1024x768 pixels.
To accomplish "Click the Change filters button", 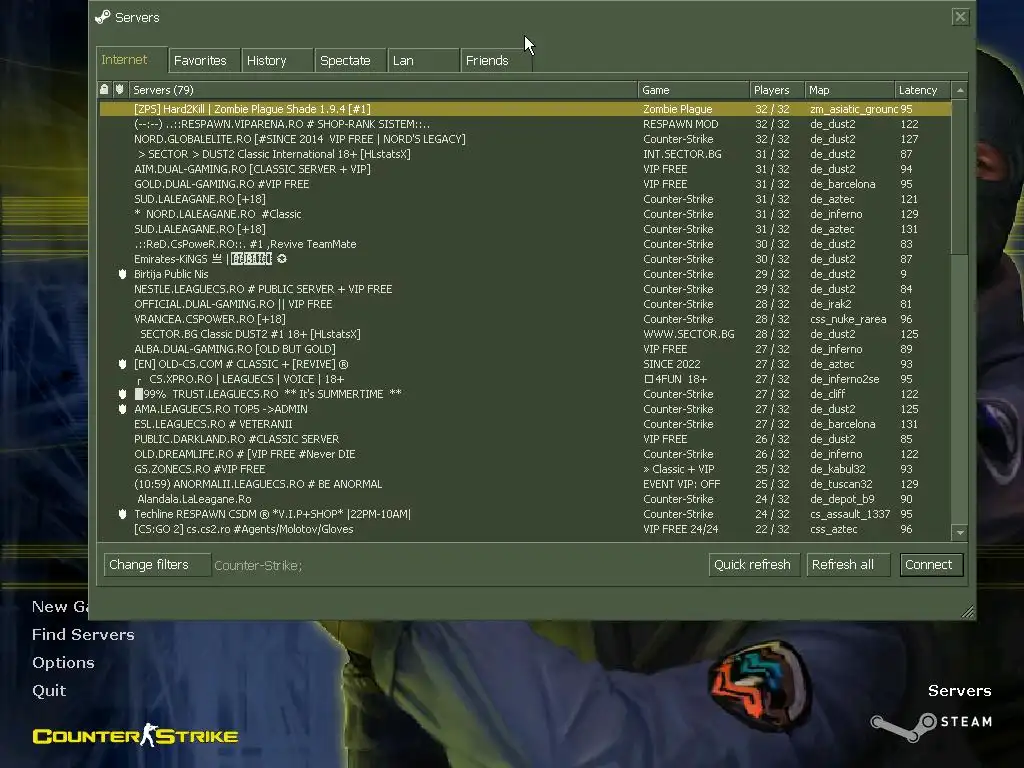I will [x=157, y=565].
